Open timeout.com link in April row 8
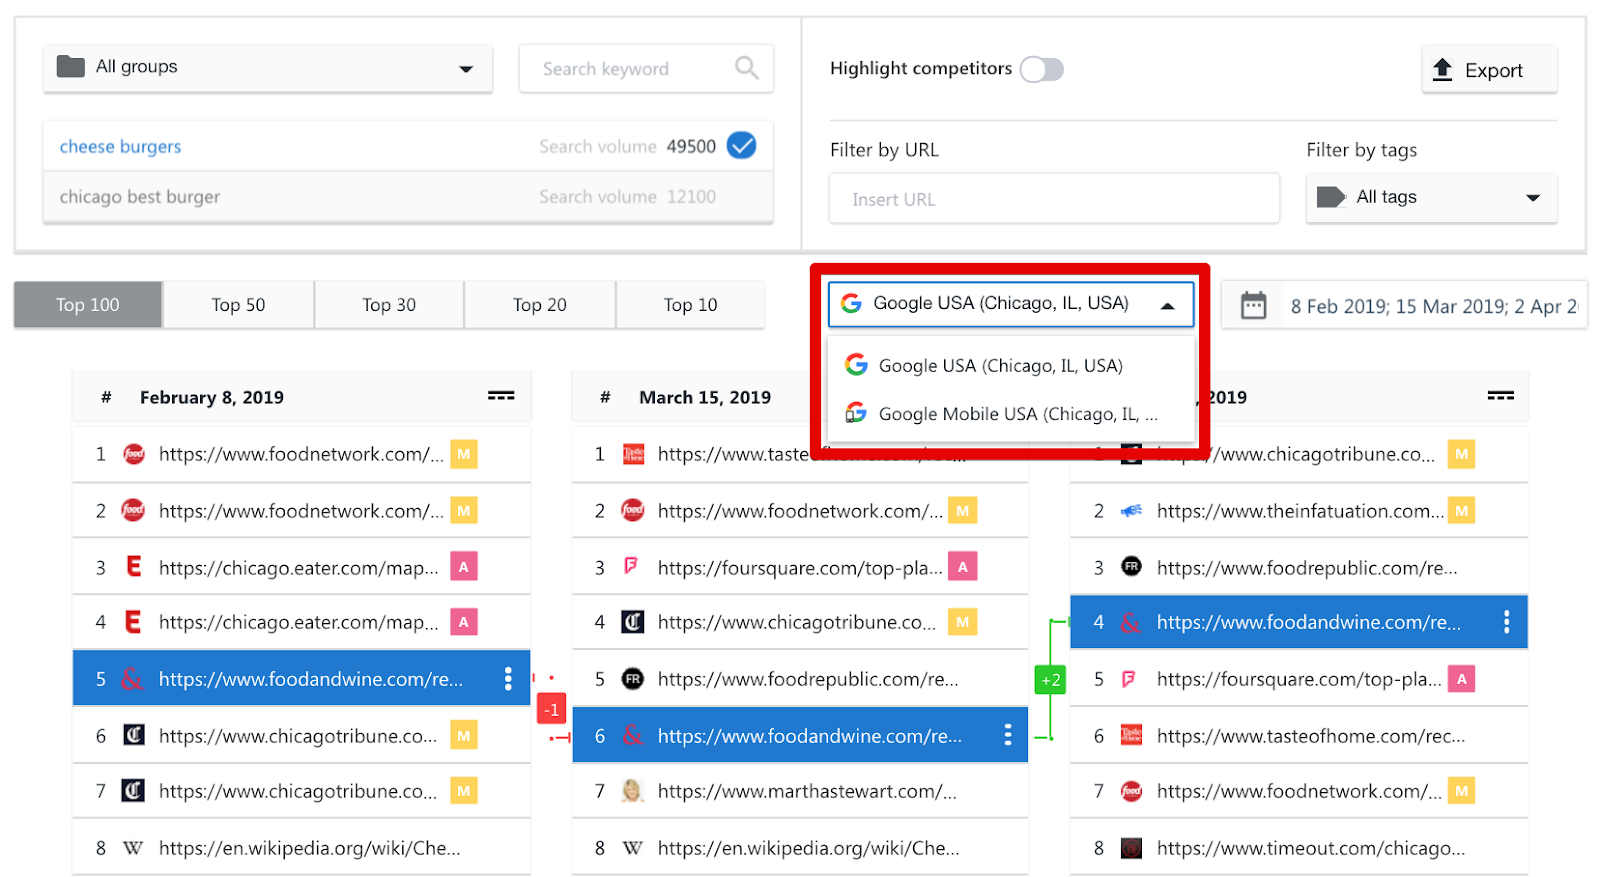Screen dimensions: 1600x877 (1311, 848)
